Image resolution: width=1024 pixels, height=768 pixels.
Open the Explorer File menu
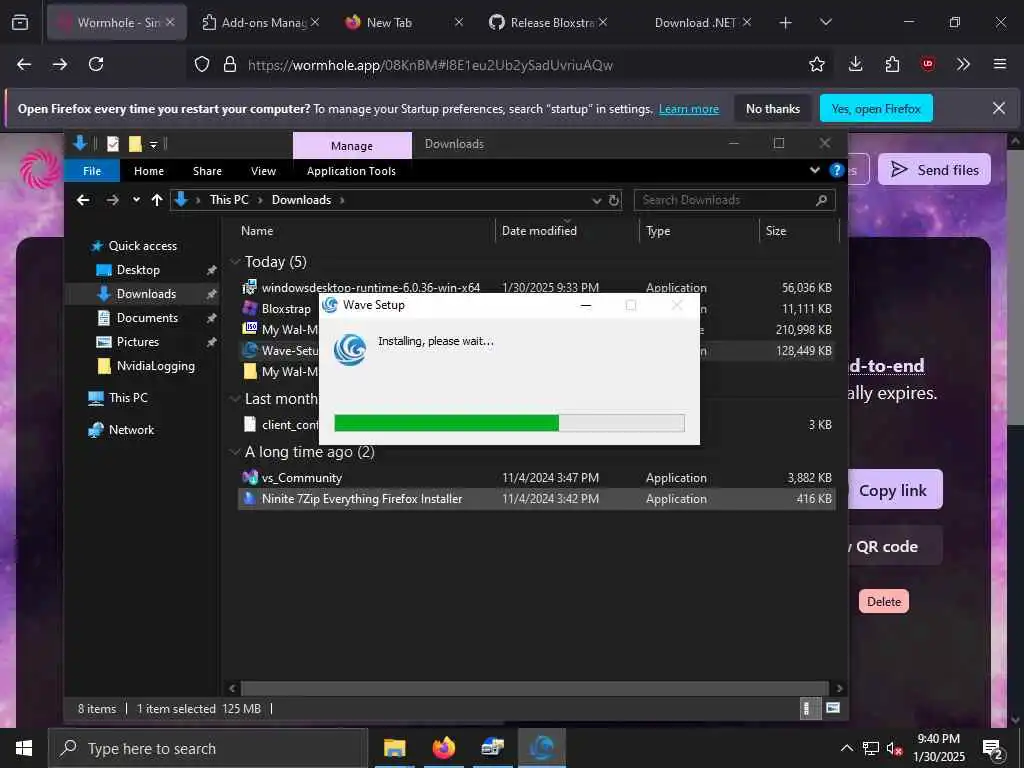(x=92, y=171)
